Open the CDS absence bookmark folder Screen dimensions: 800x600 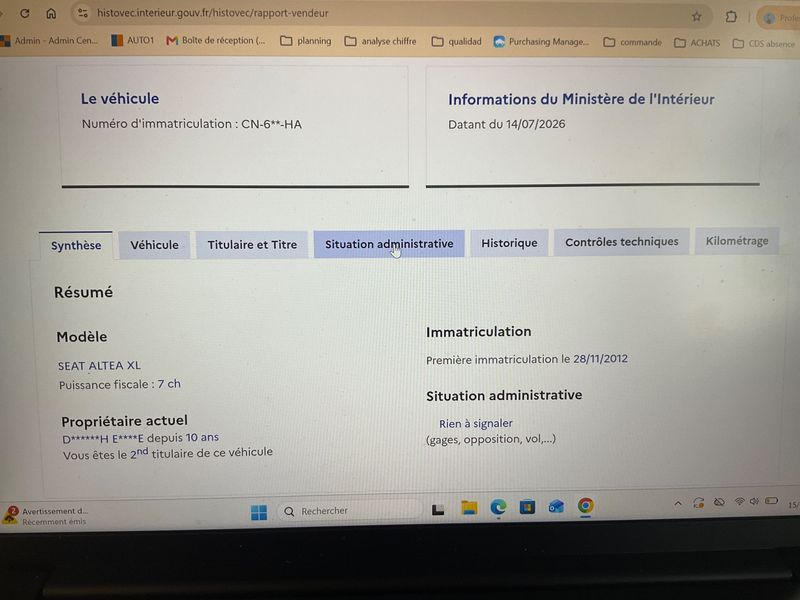click(x=763, y=43)
